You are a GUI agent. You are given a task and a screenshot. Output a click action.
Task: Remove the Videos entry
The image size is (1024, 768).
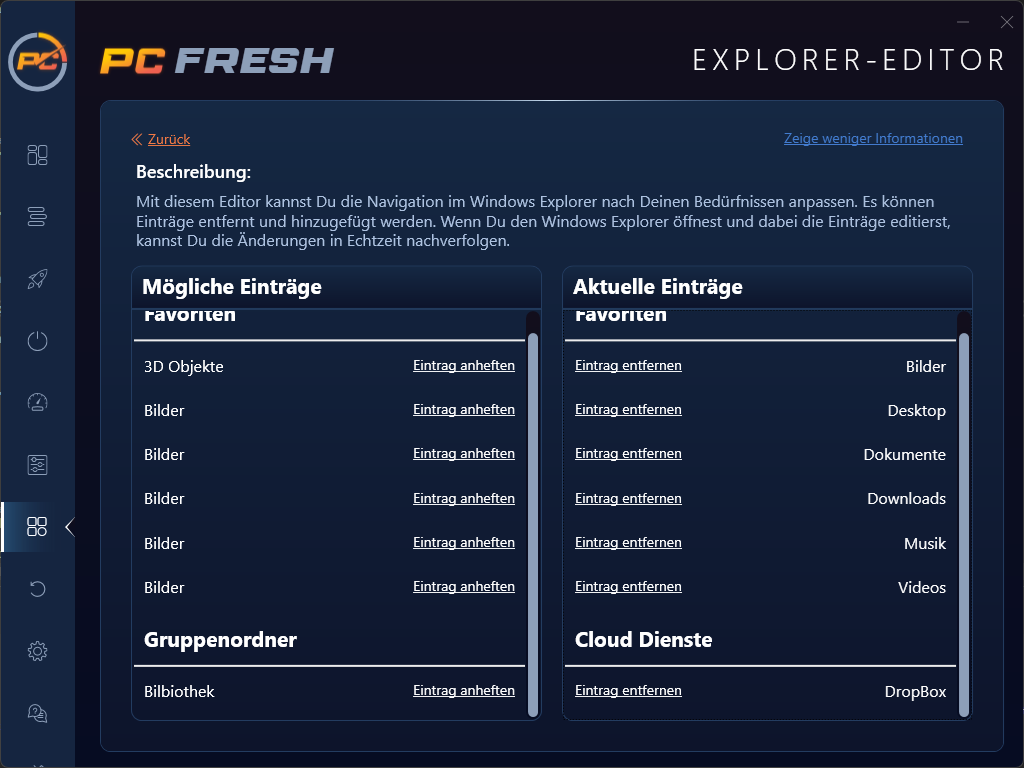coord(628,586)
